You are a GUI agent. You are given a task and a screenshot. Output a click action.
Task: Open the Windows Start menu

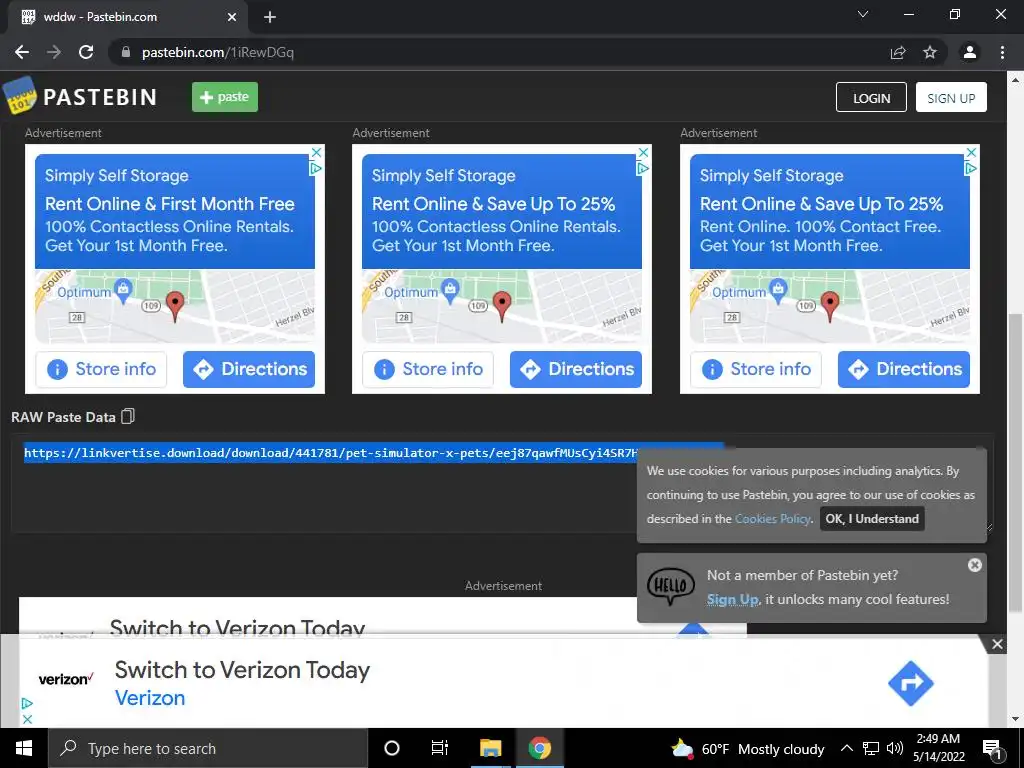click(24, 748)
